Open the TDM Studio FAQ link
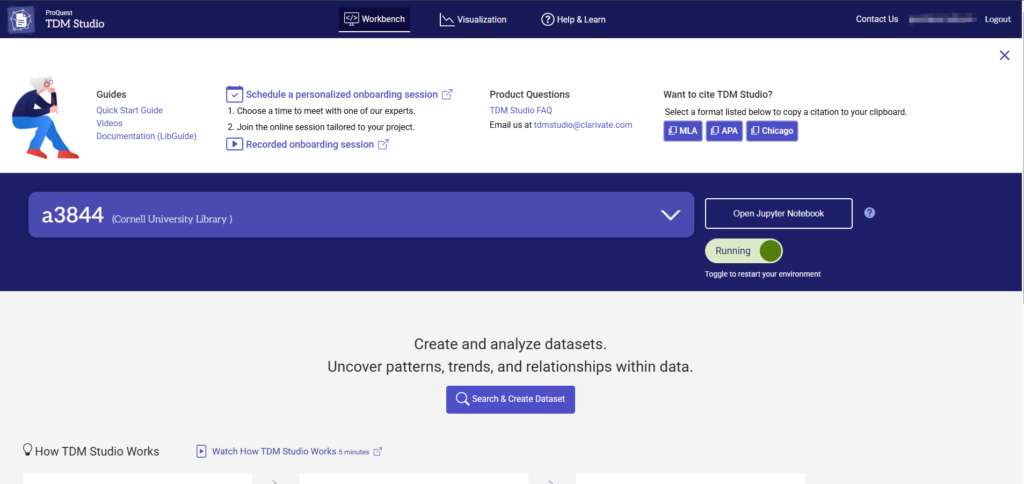Screen dimensions: 1024x484 click(520, 110)
